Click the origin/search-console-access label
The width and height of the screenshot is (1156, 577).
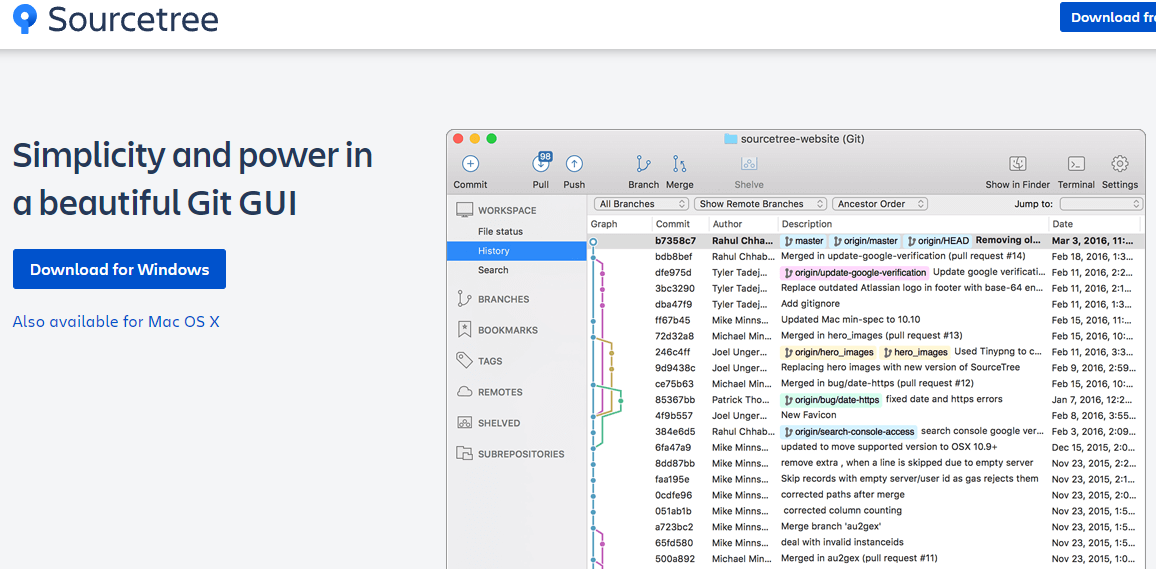(849, 431)
